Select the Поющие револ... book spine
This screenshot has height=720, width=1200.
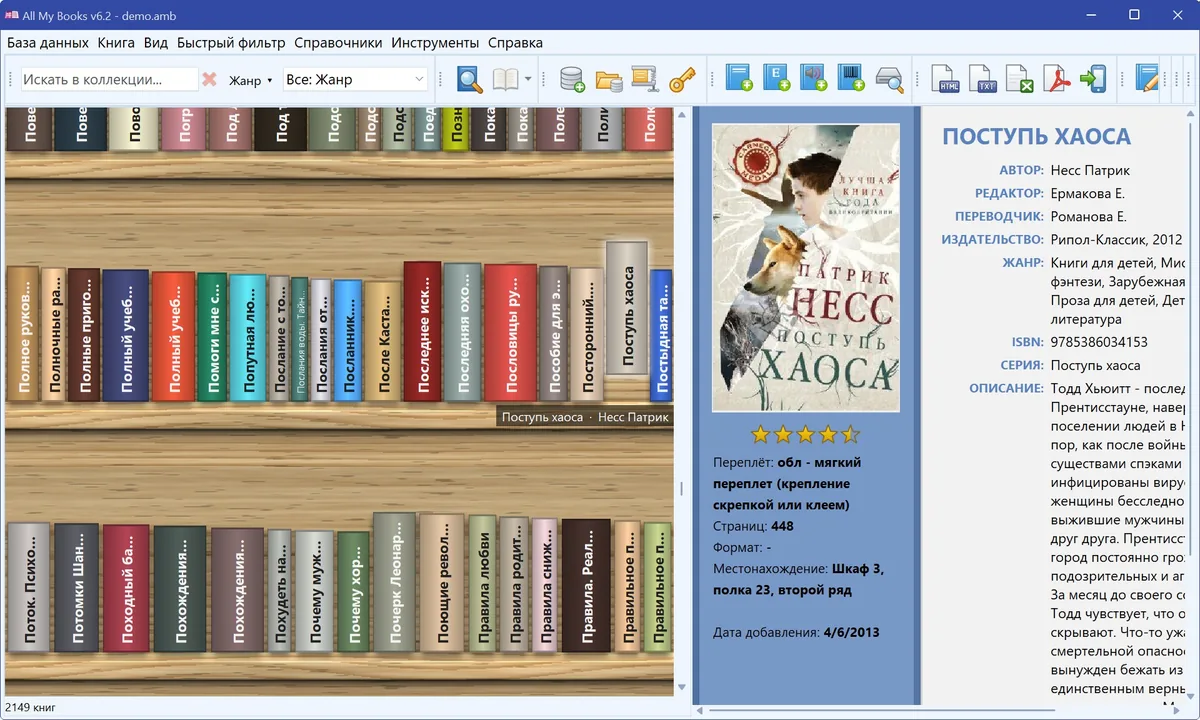pos(442,582)
